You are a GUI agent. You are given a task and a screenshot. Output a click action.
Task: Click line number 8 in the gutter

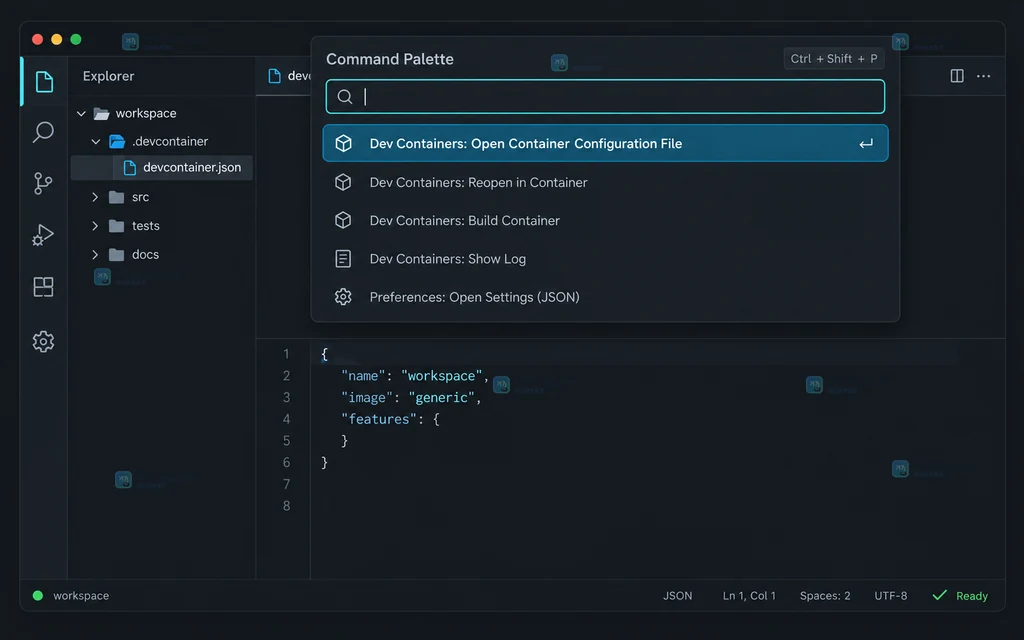click(286, 505)
